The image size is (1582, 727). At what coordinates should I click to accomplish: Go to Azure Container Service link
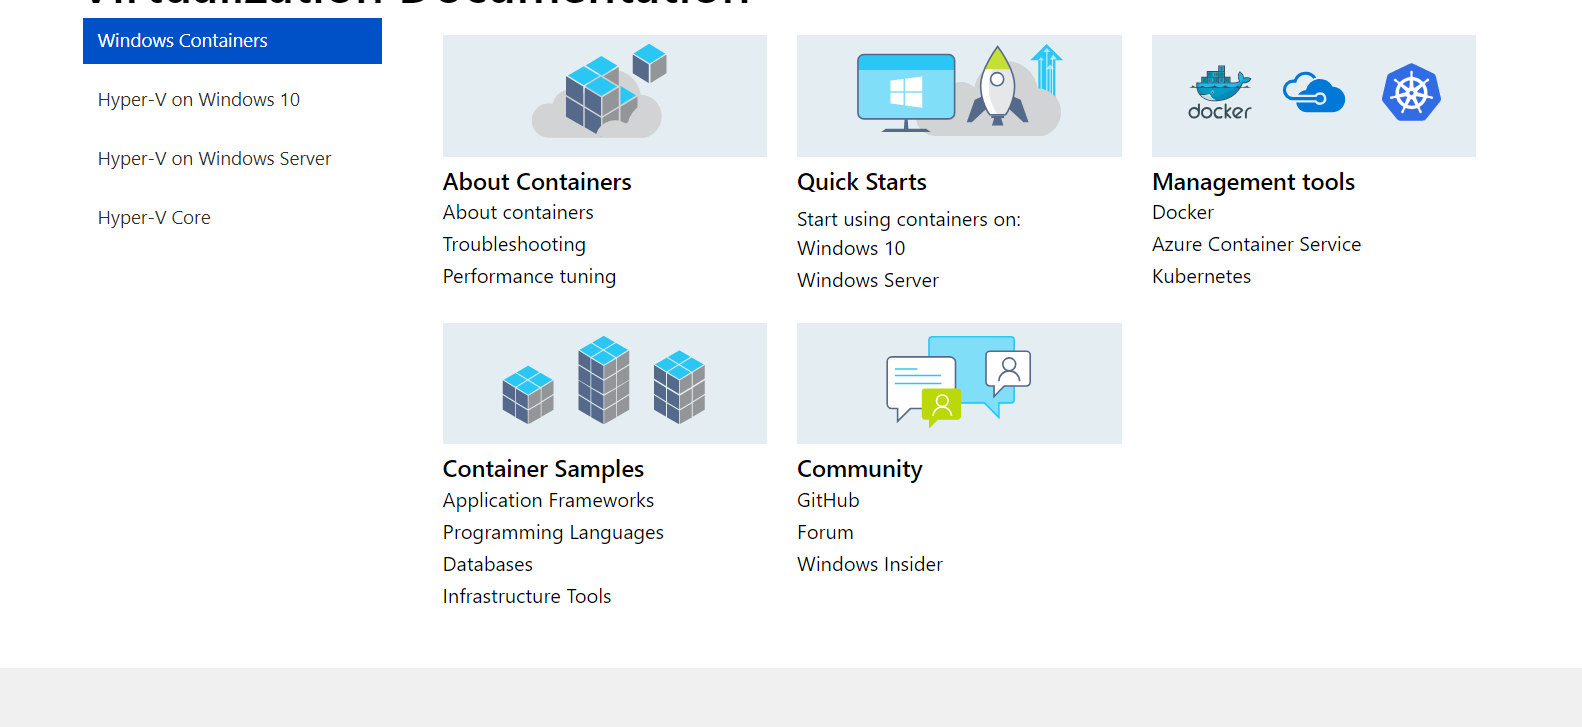coord(1256,245)
